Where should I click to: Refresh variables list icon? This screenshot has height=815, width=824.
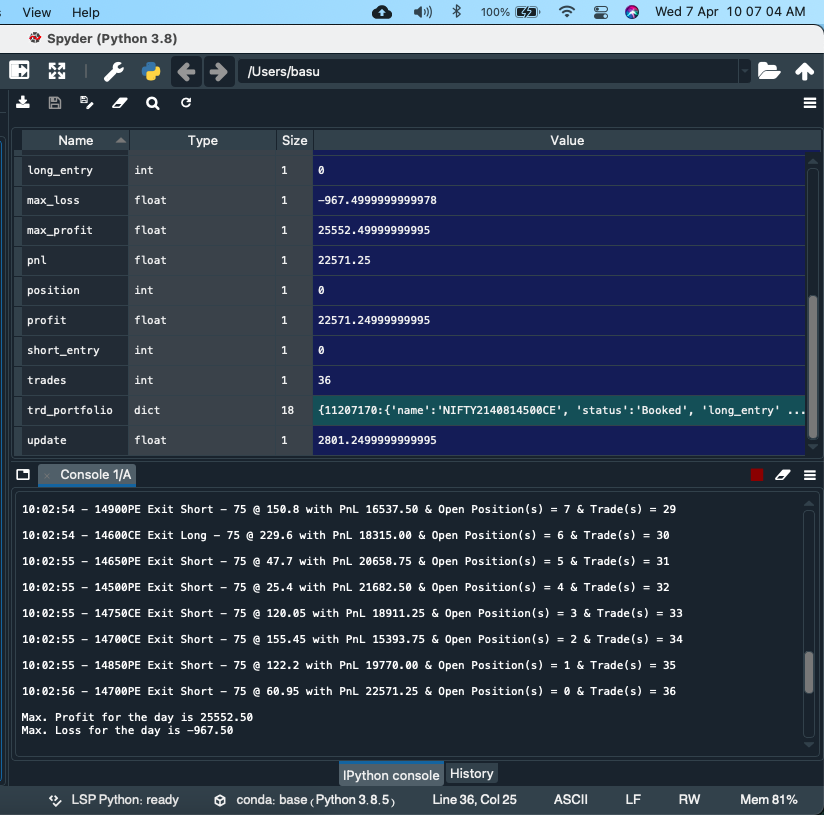[x=186, y=102]
